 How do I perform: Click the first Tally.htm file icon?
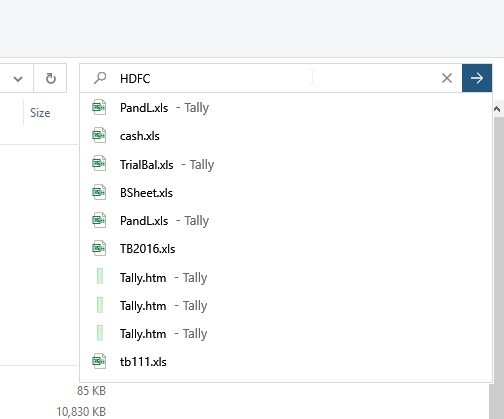(100, 277)
